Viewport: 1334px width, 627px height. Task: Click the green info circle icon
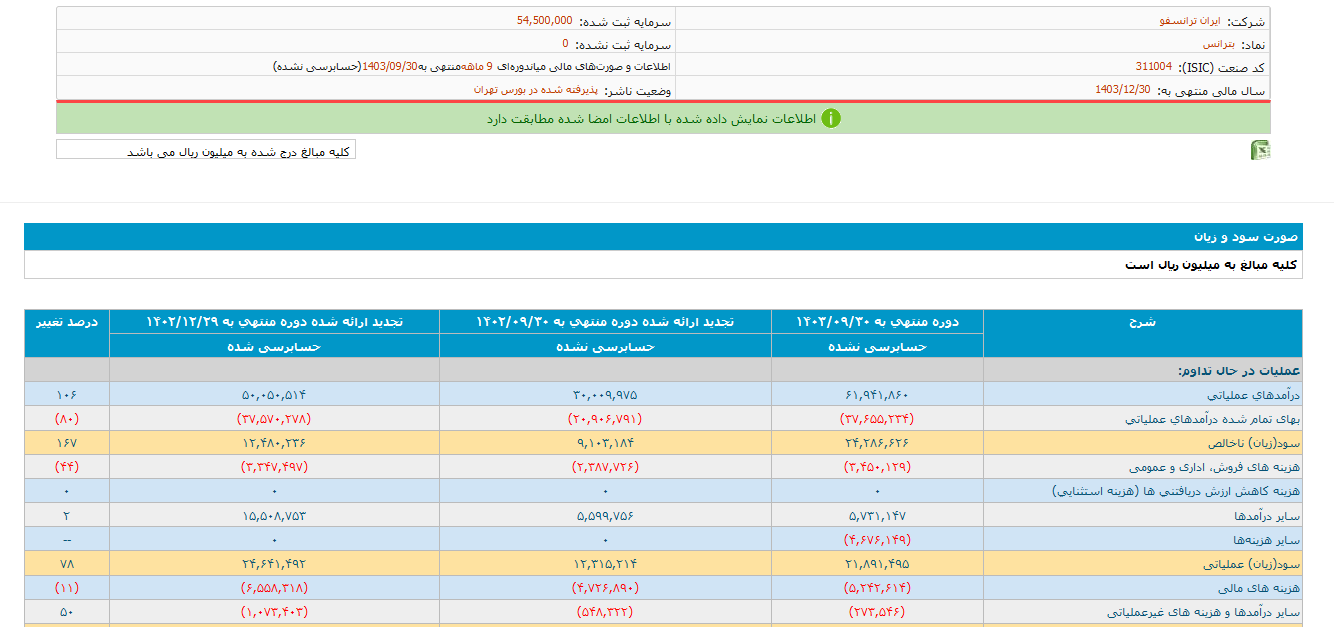(831, 118)
